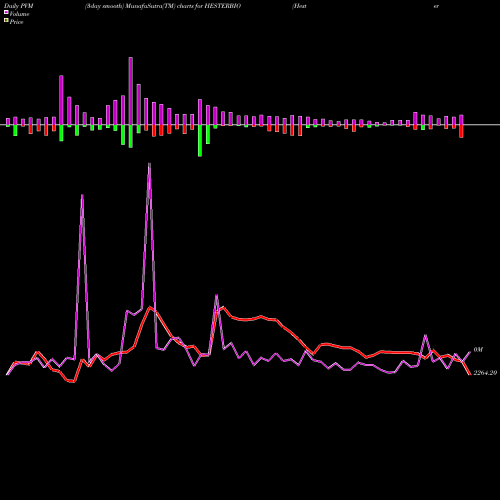Click the 2264.20 price value label
Image resolution: width=500 pixels, height=500 pixels.
coord(485,373)
